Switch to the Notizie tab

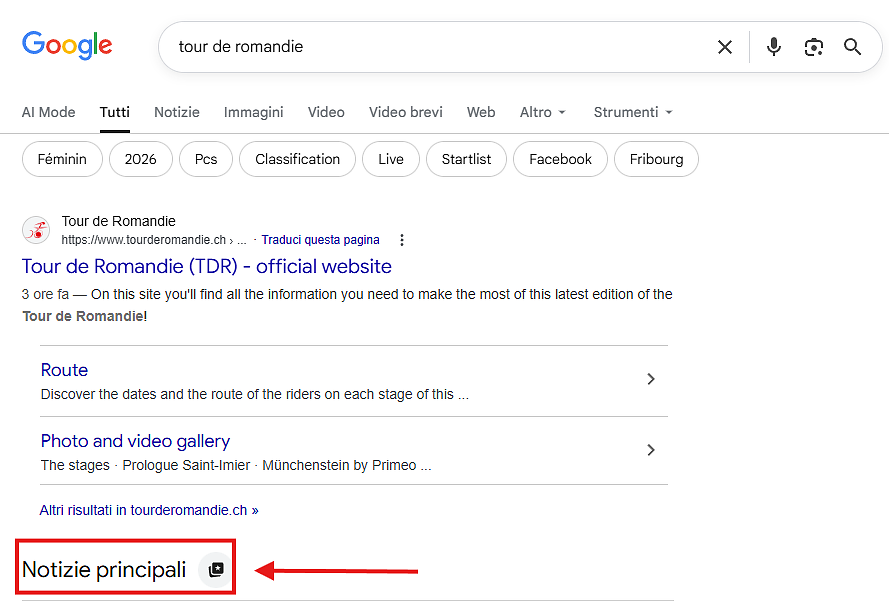177,112
